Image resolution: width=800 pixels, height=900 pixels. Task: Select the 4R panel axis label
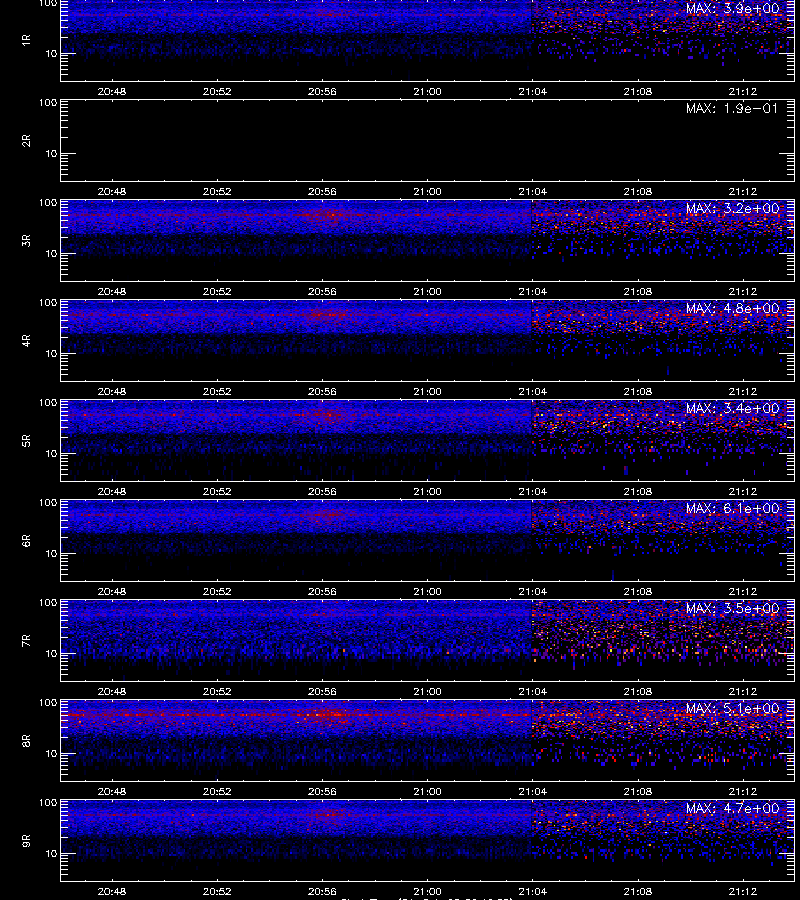click(26, 340)
